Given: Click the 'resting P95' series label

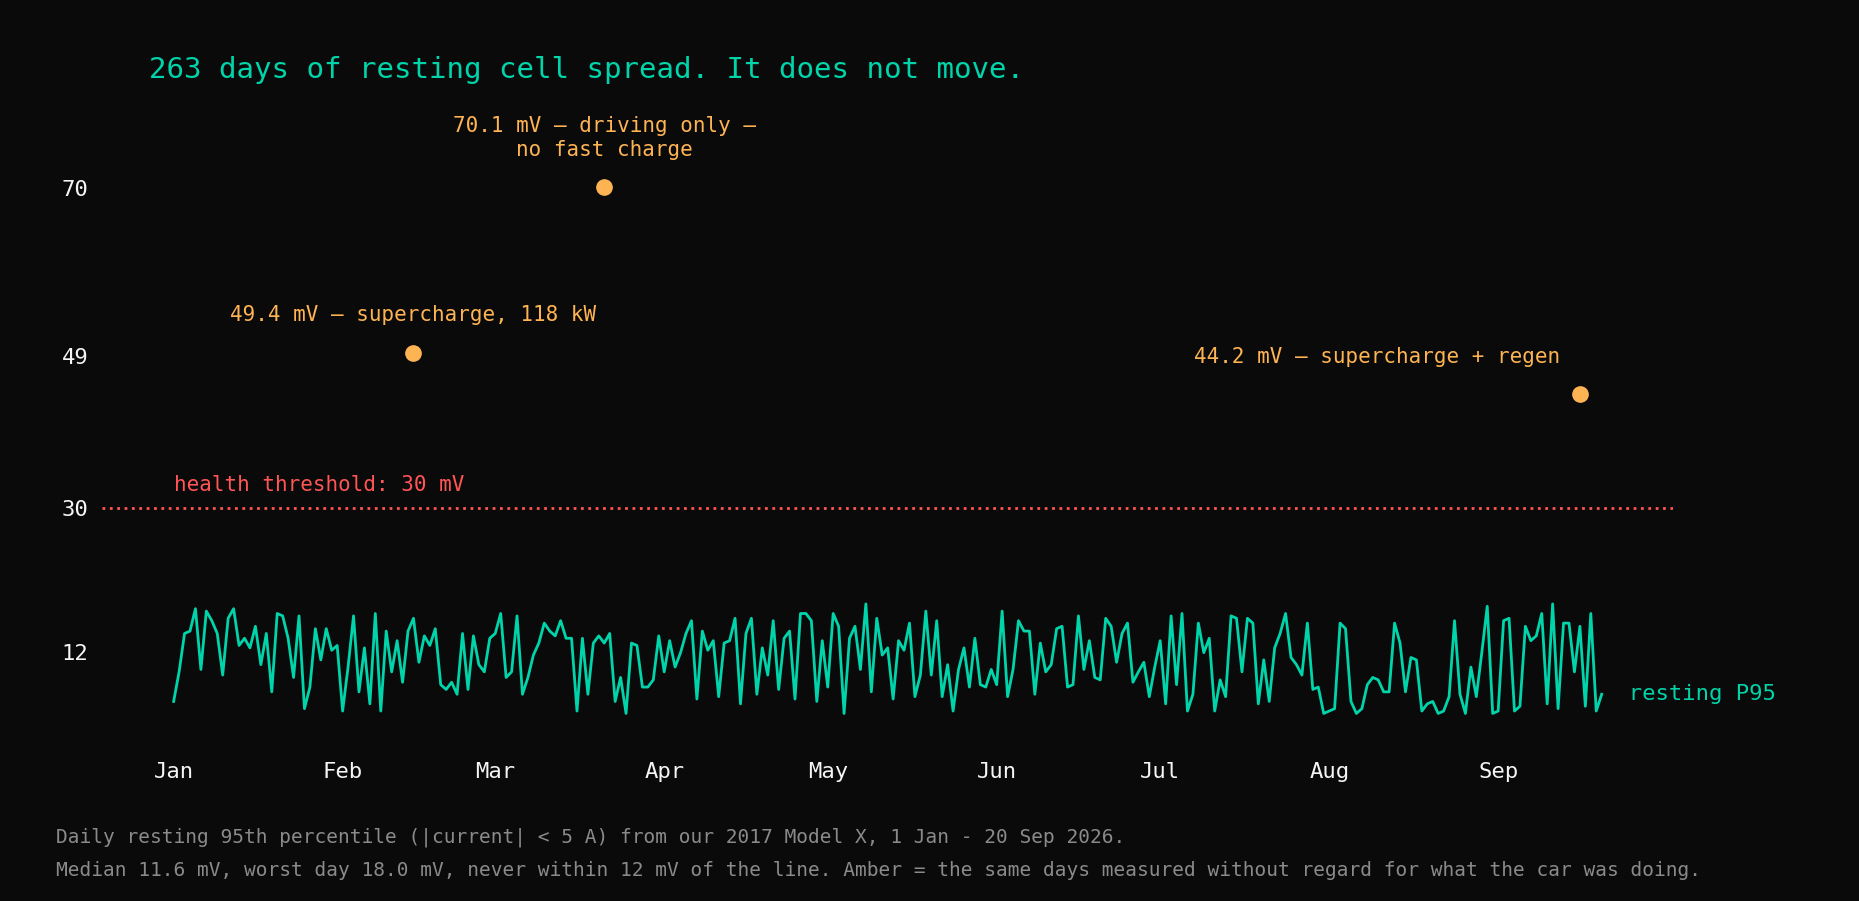Looking at the screenshot, I should pyautogui.click(x=1702, y=693).
